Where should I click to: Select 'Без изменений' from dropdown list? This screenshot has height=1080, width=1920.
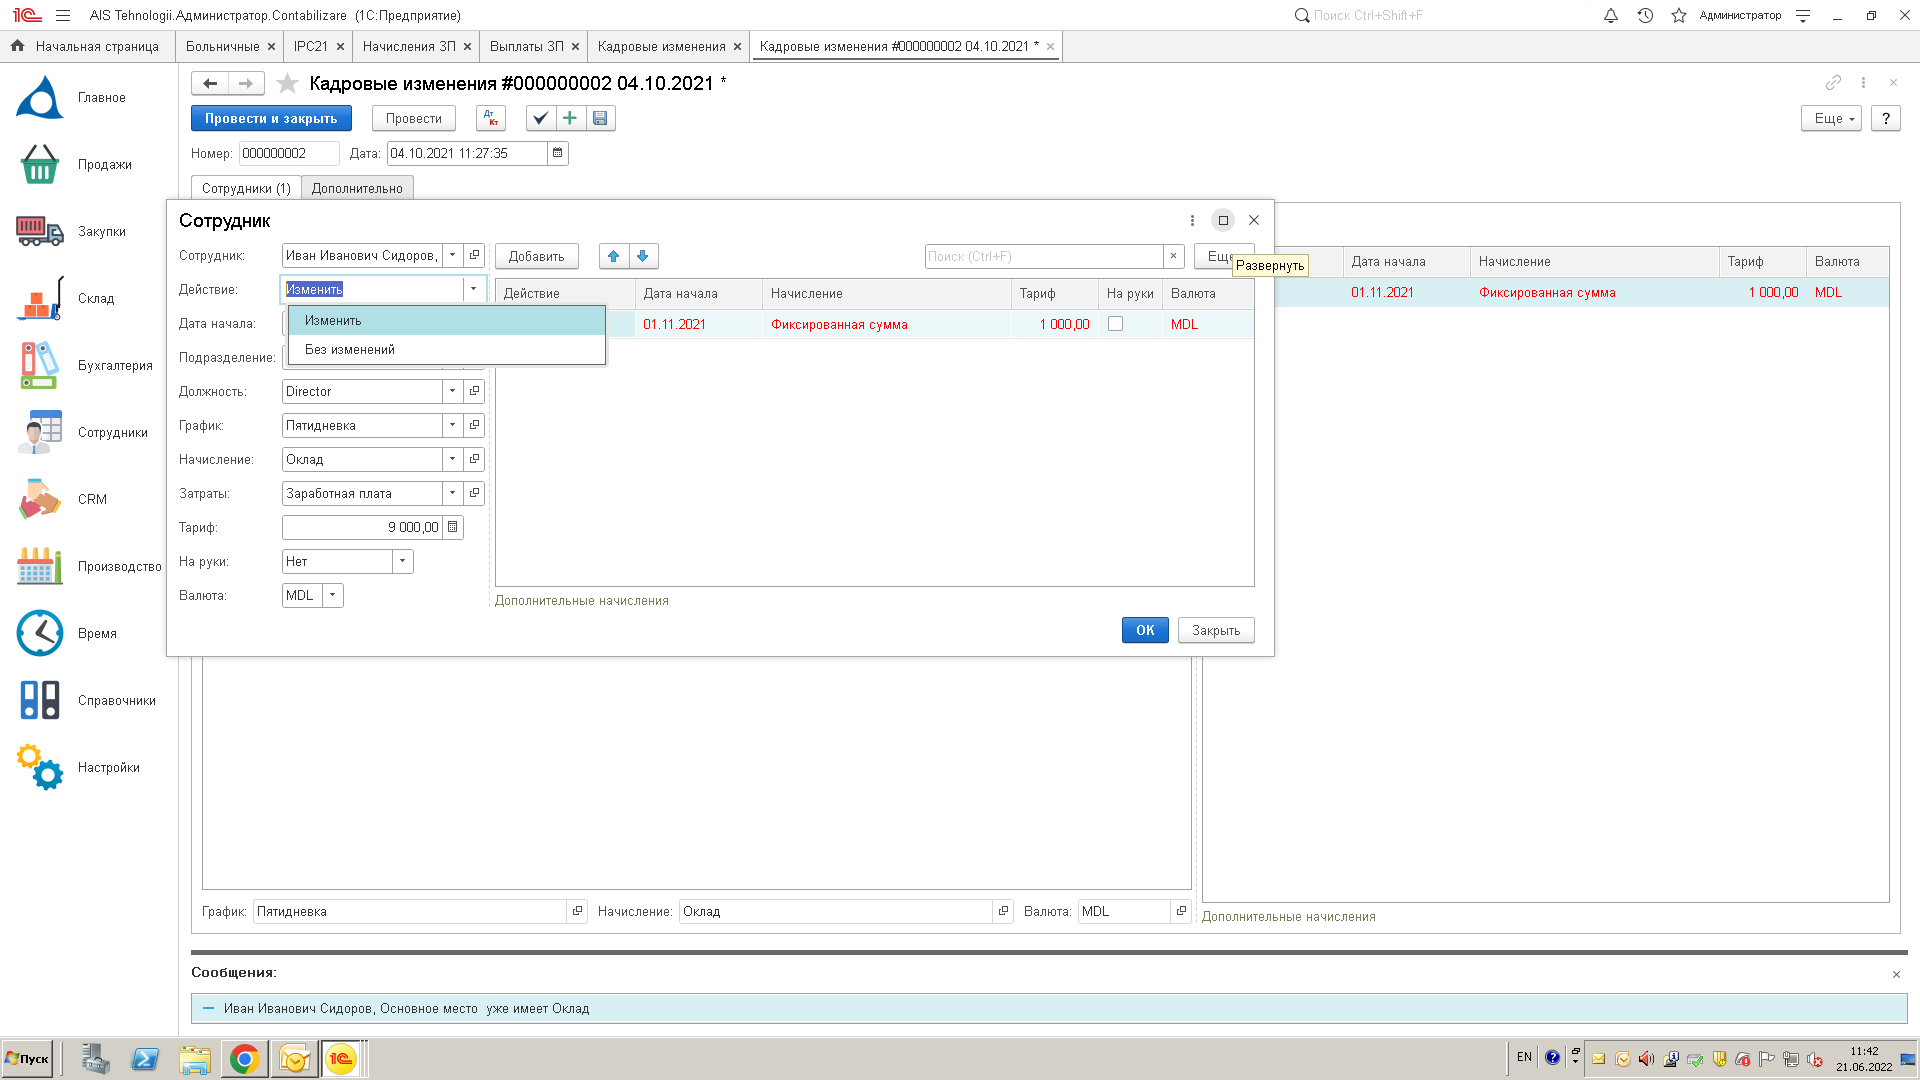coord(350,349)
